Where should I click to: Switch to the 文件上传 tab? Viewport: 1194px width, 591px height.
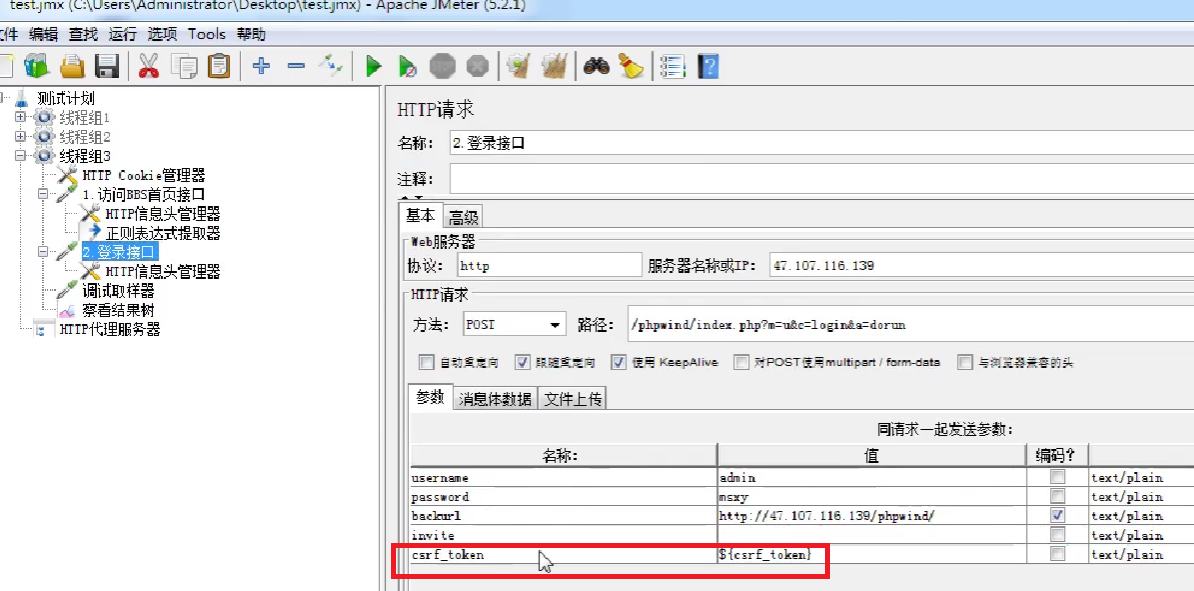click(x=573, y=398)
